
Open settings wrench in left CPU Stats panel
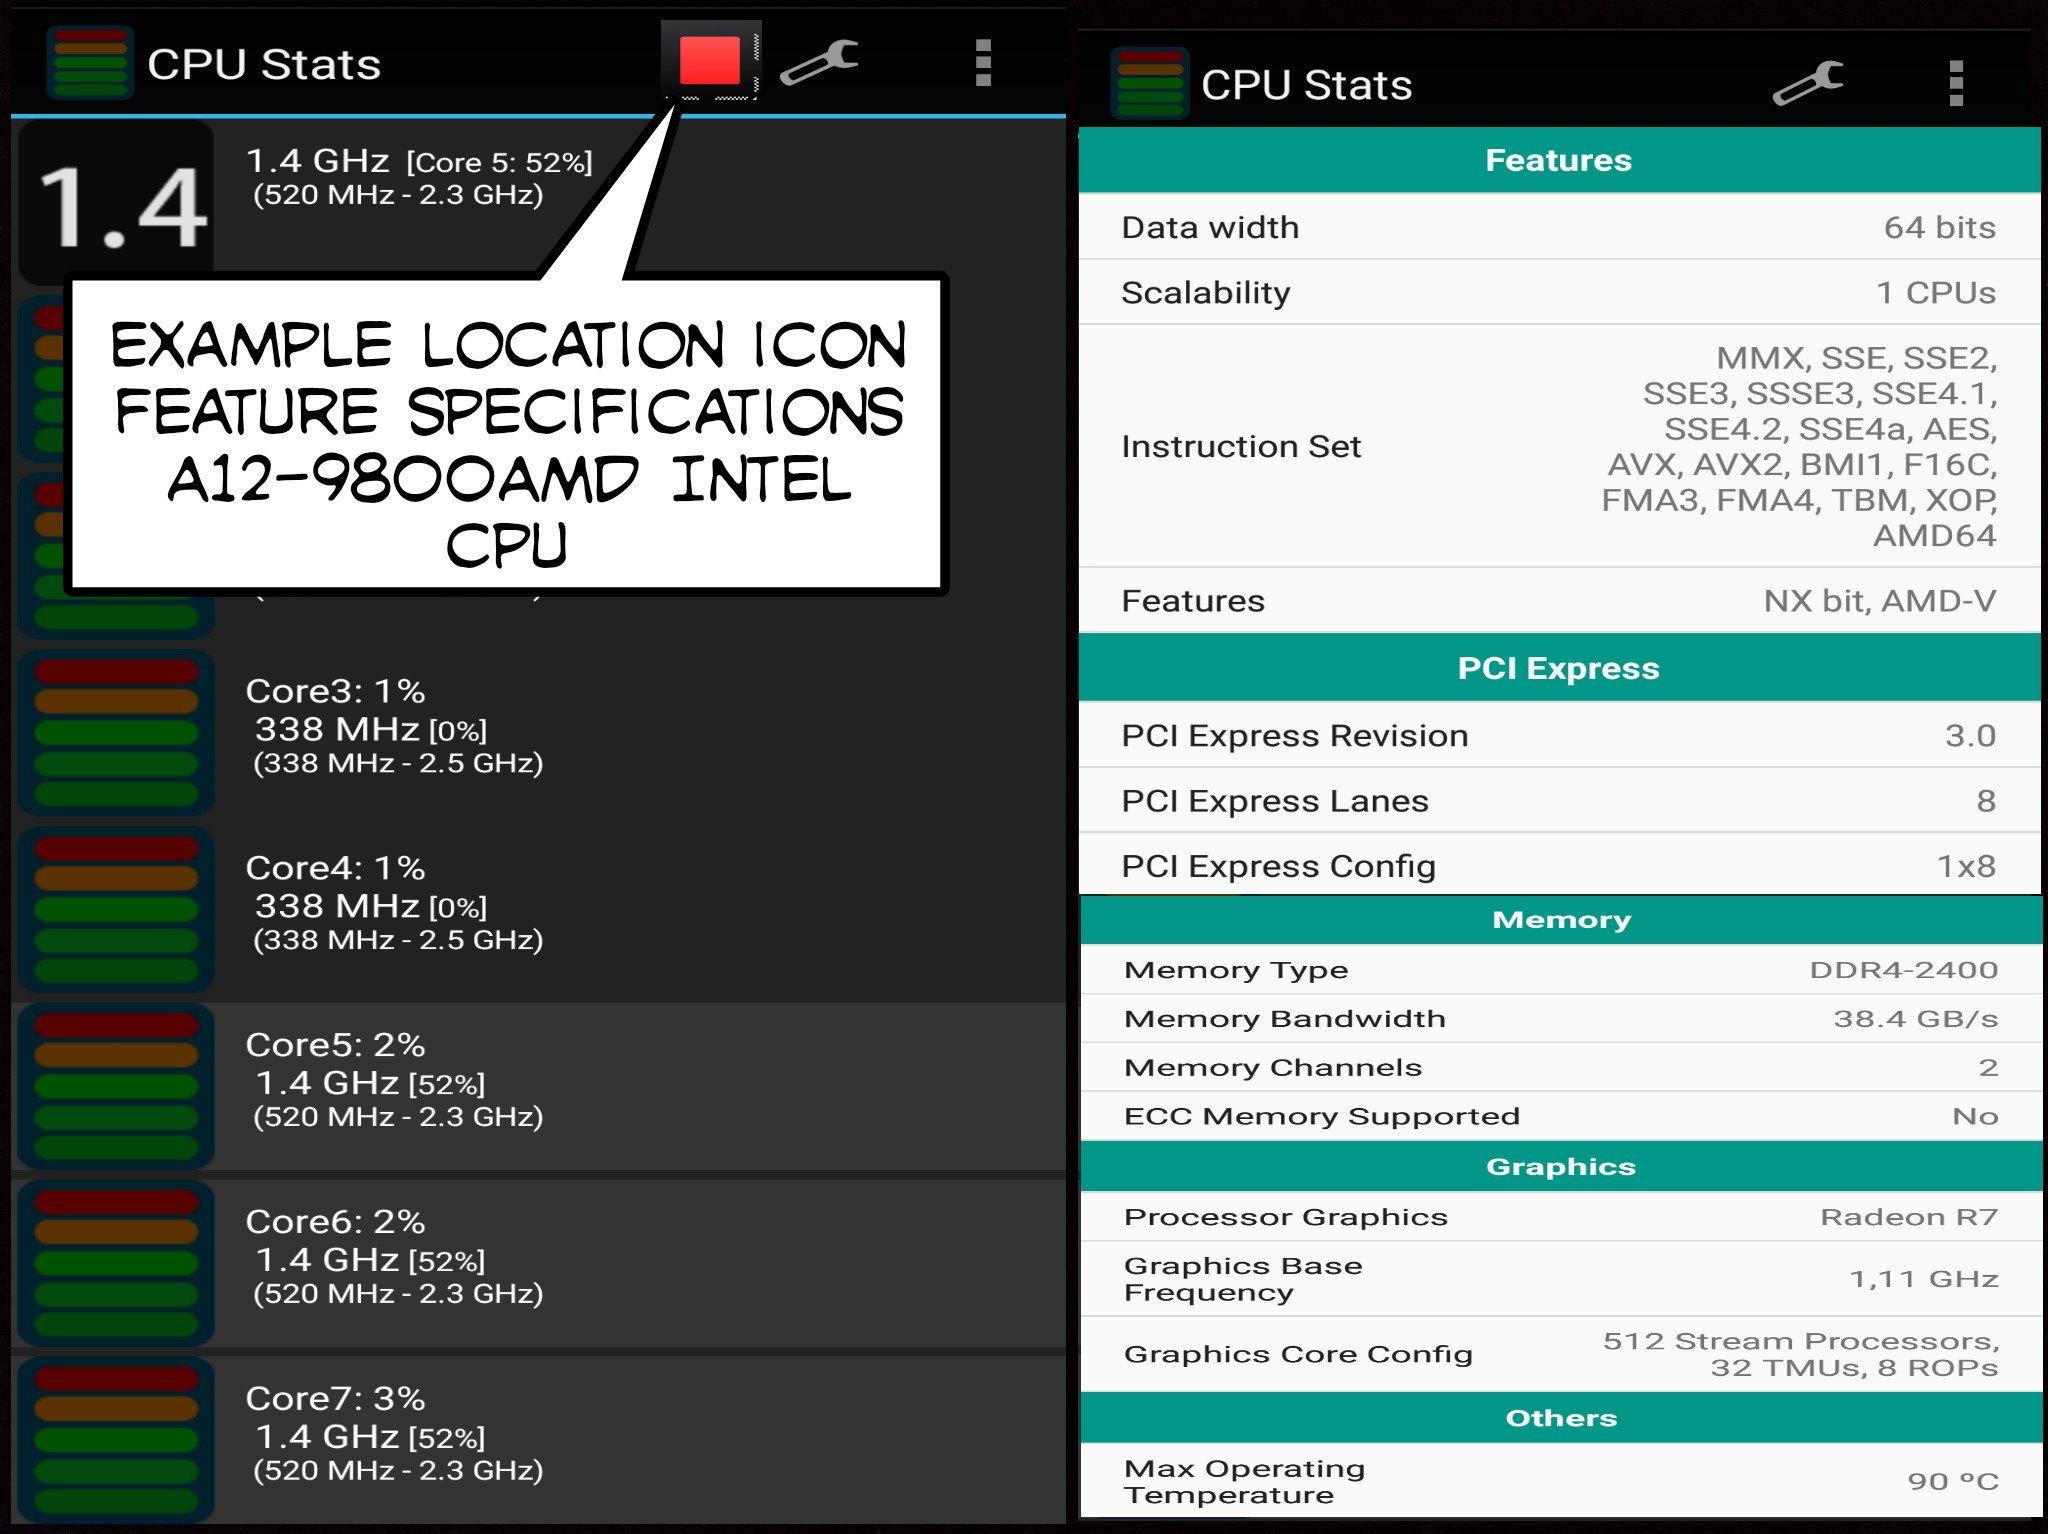(x=819, y=63)
